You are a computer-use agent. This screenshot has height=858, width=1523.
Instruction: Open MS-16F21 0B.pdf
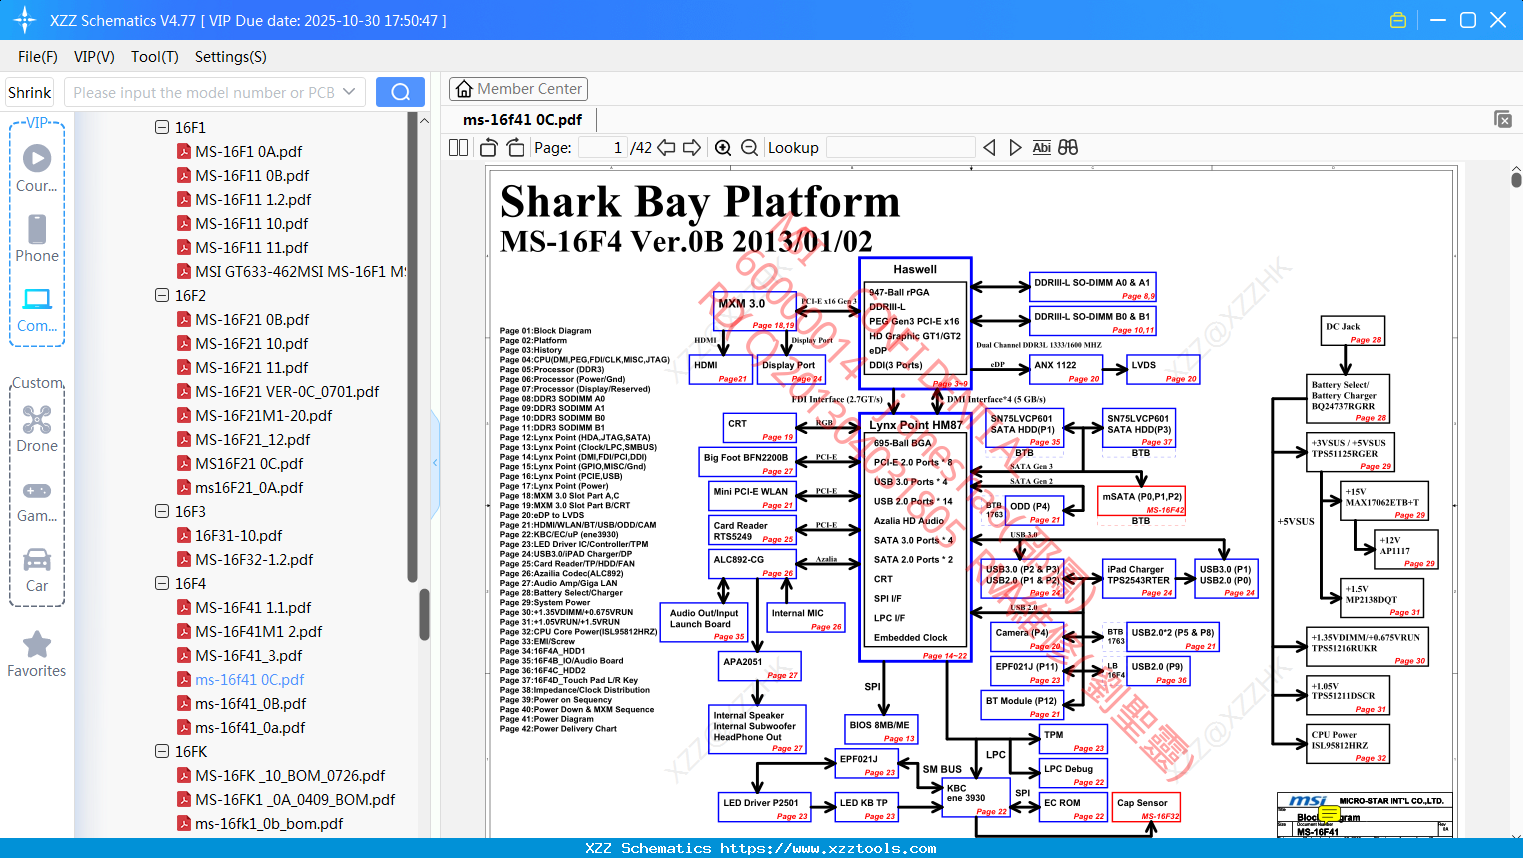click(252, 319)
